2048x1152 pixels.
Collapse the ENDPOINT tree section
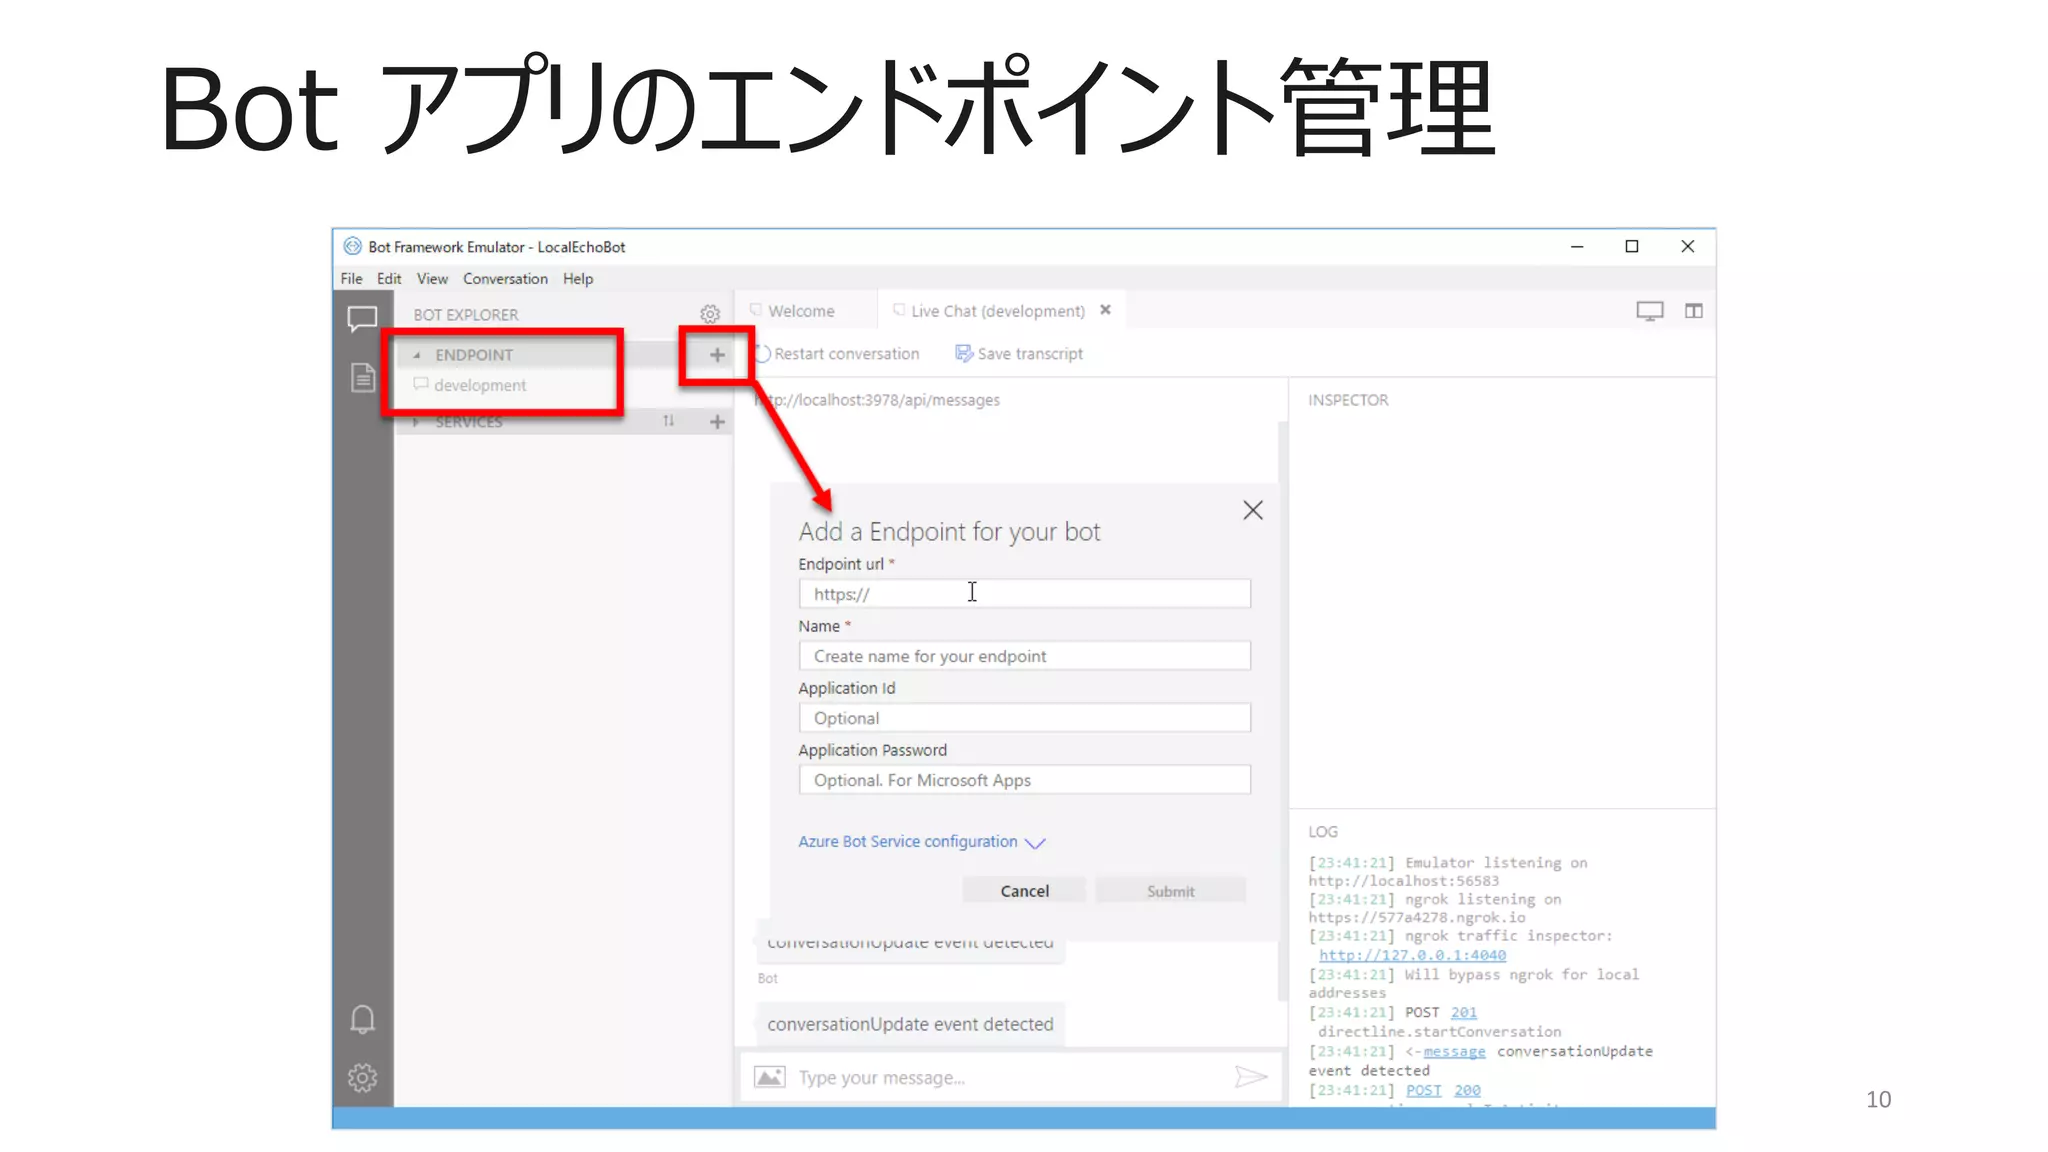tap(417, 355)
